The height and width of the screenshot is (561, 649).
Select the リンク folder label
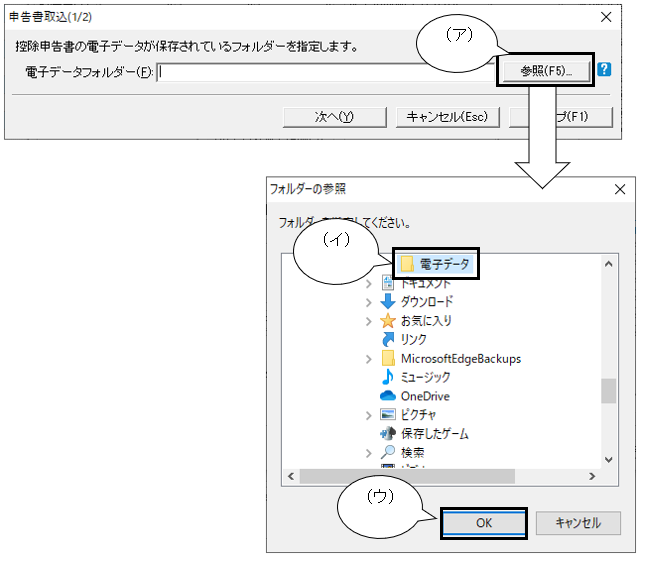pos(413,339)
